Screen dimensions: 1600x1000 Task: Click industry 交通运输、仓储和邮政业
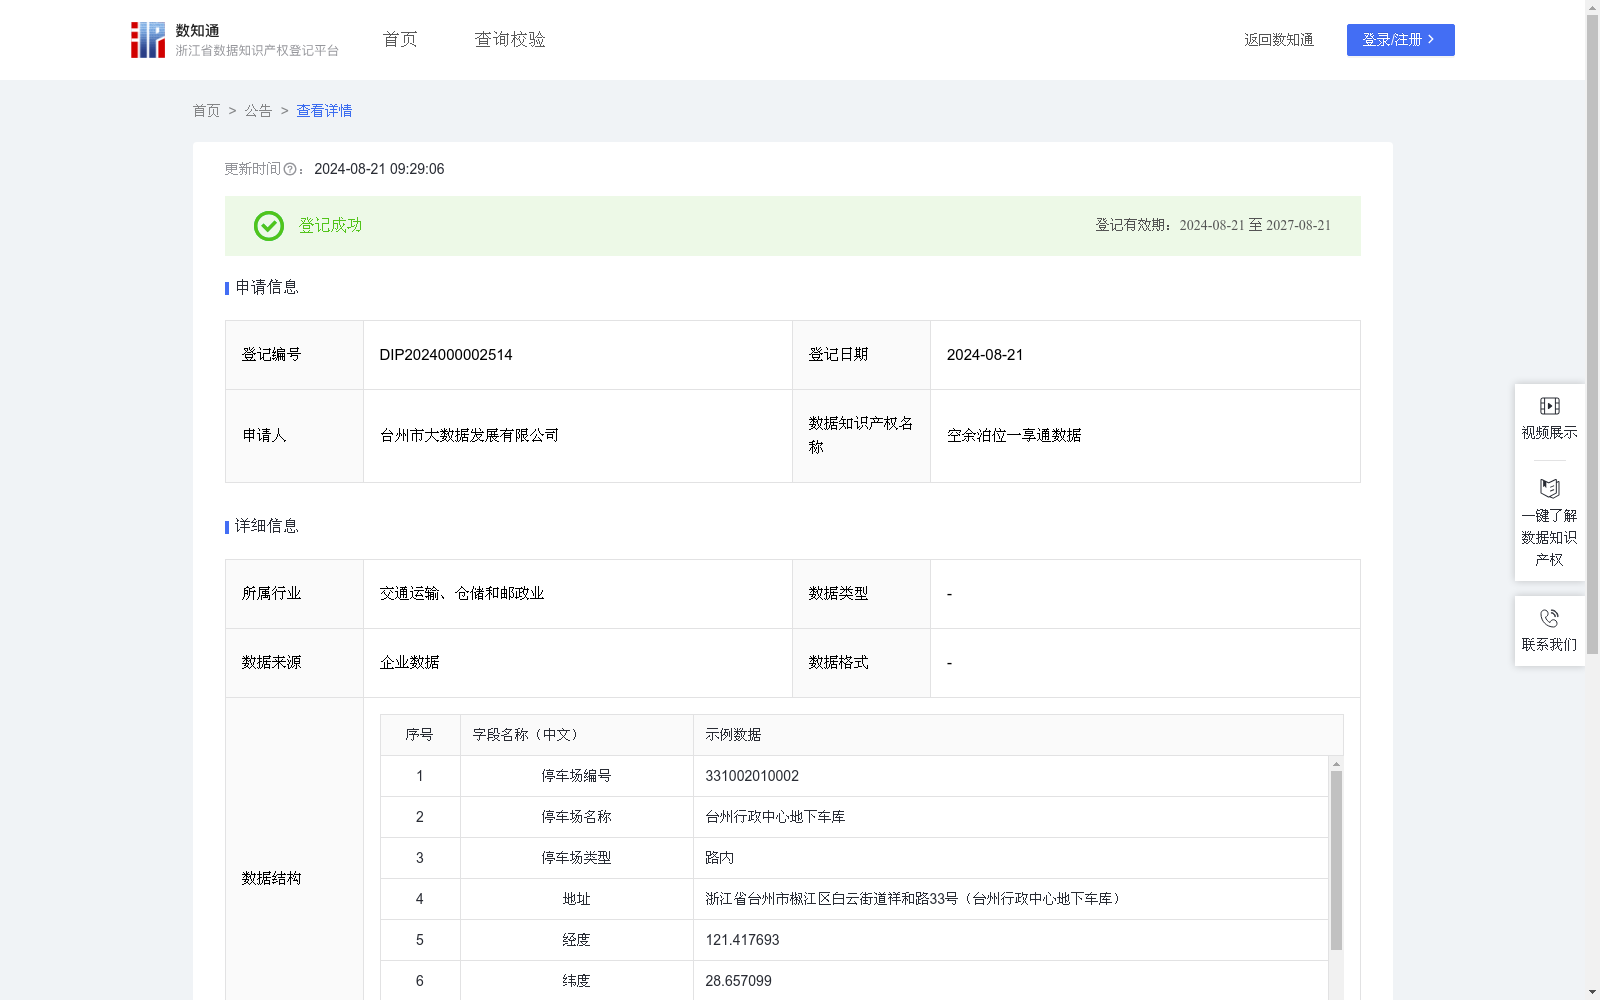click(462, 594)
